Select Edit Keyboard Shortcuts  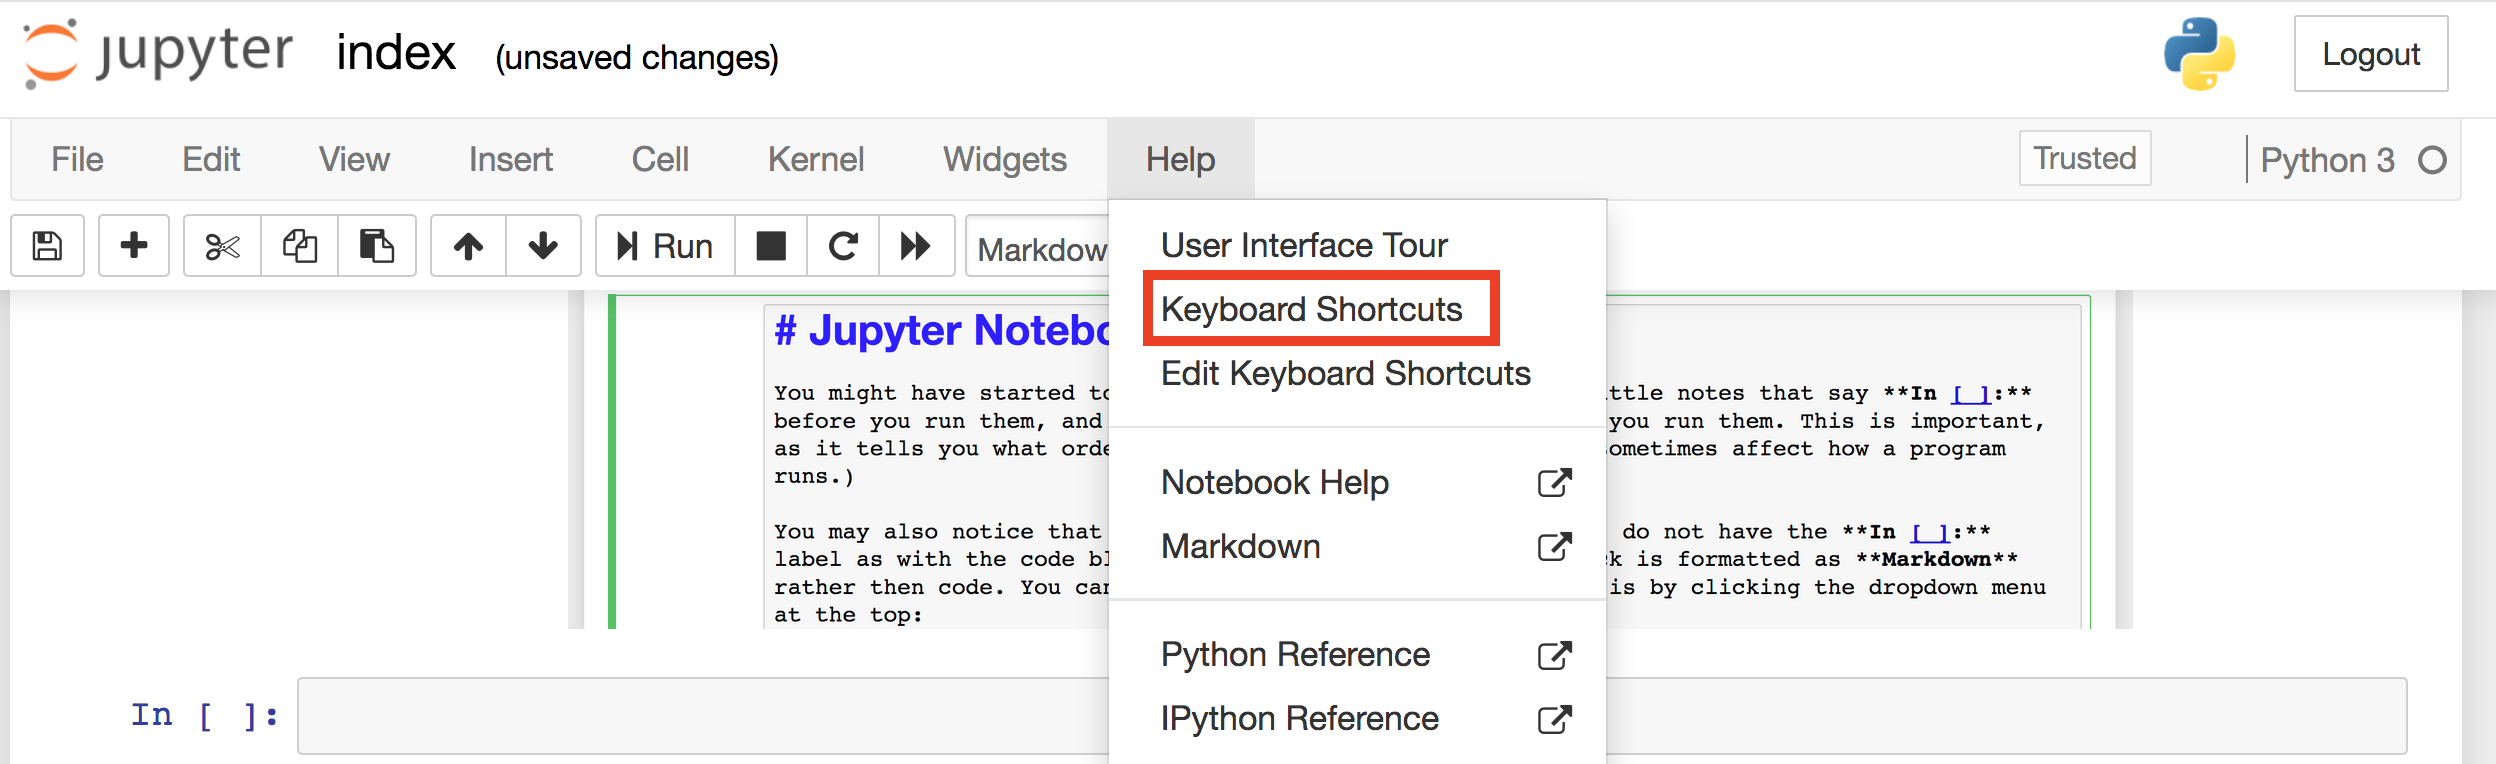[x=1358, y=373]
